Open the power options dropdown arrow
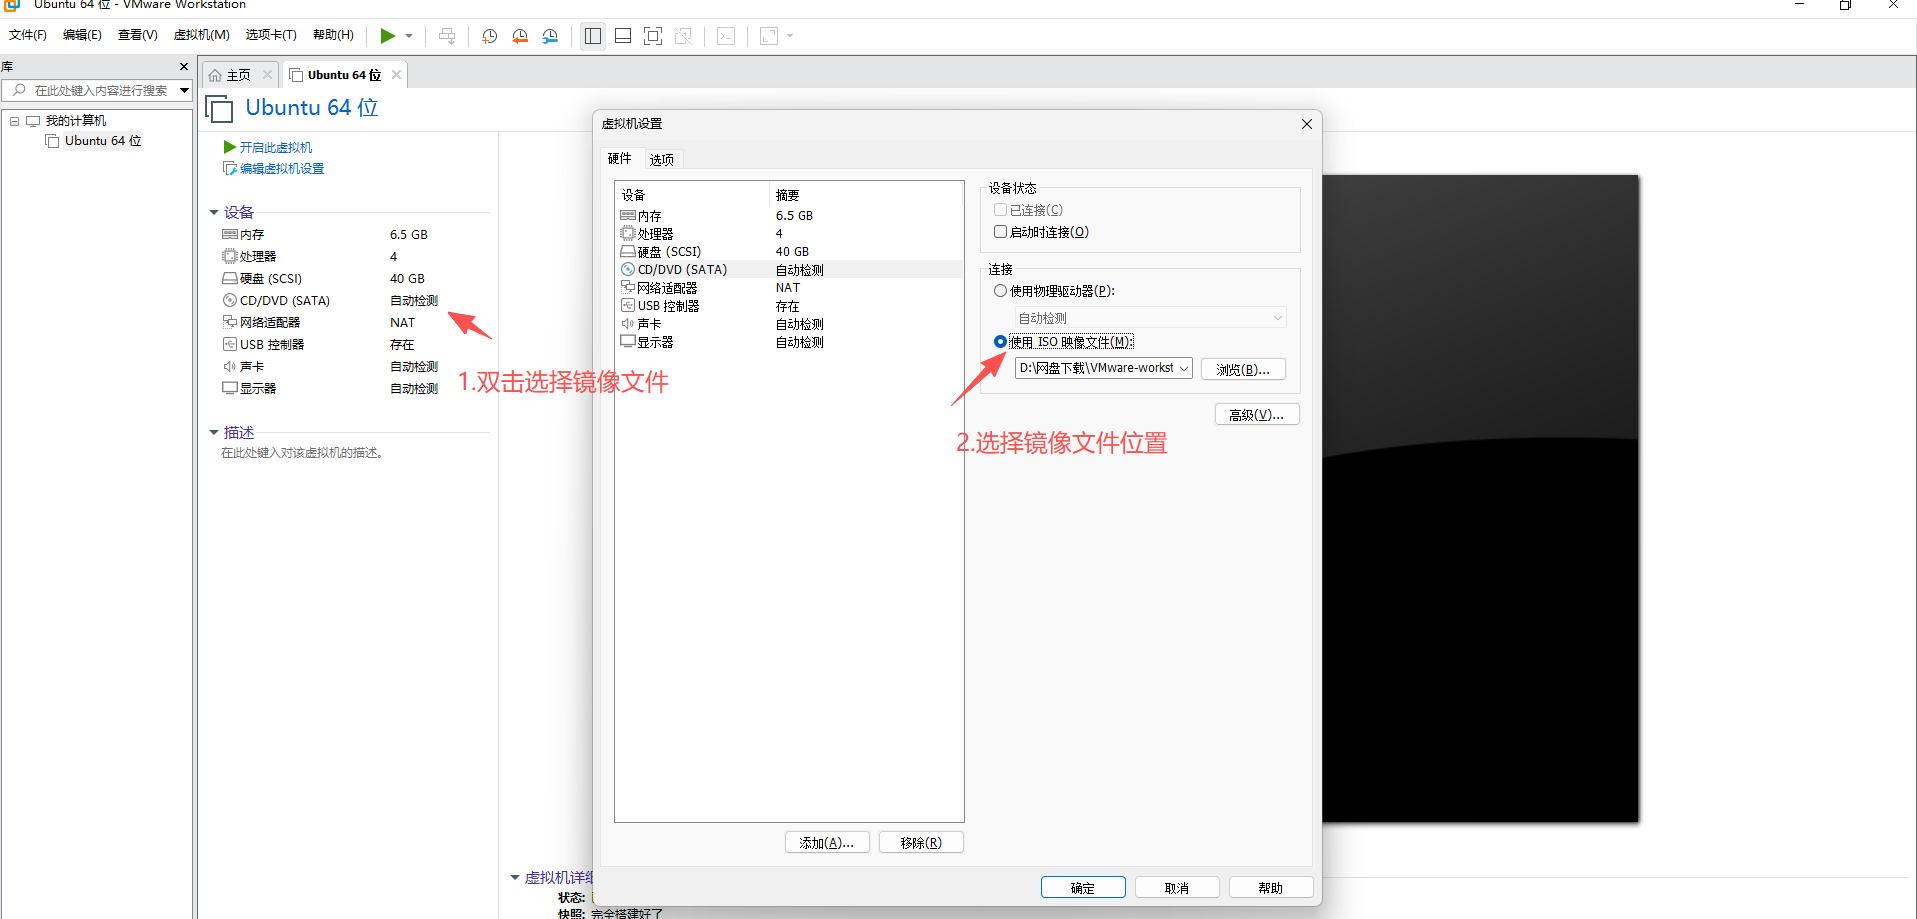The image size is (1917, 919). pyautogui.click(x=409, y=36)
